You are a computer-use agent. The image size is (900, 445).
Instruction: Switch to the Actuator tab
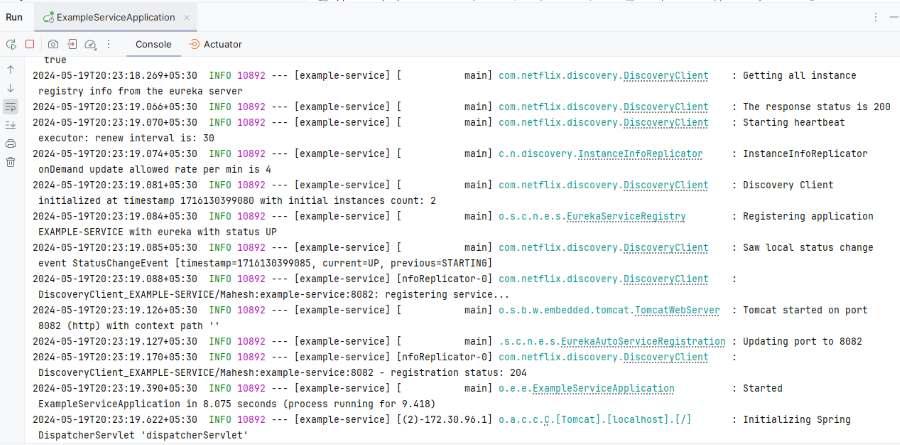pyautogui.click(x=215, y=44)
